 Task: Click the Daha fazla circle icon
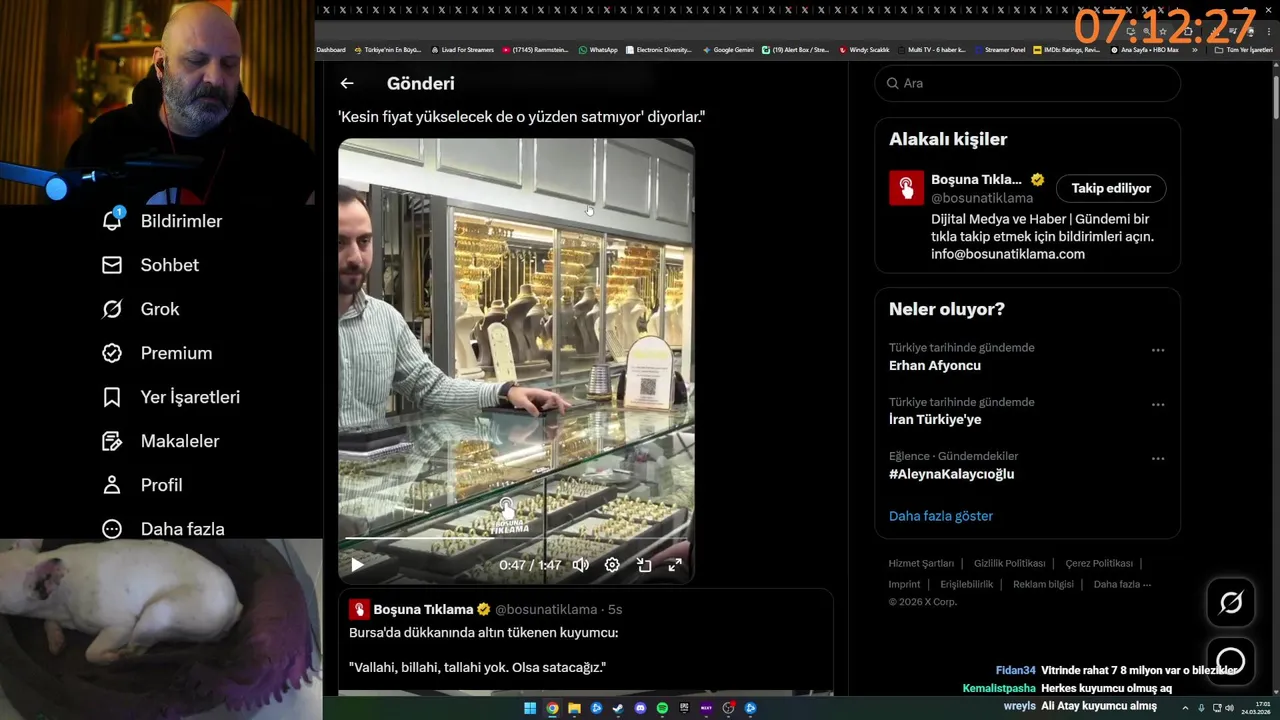click(x=112, y=529)
